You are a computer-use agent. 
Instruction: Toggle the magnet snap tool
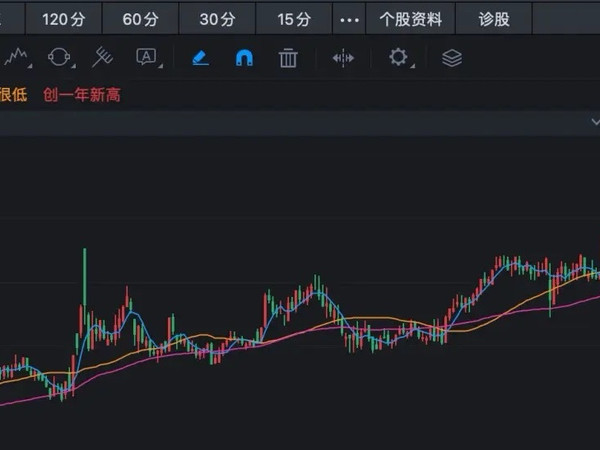[244, 58]
